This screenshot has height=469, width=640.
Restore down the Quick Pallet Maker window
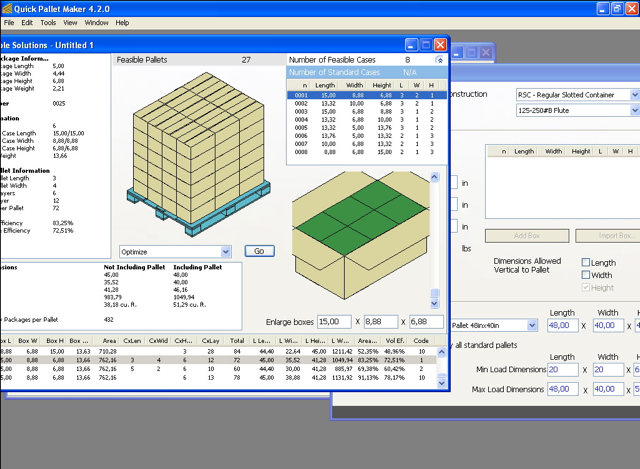617,9
